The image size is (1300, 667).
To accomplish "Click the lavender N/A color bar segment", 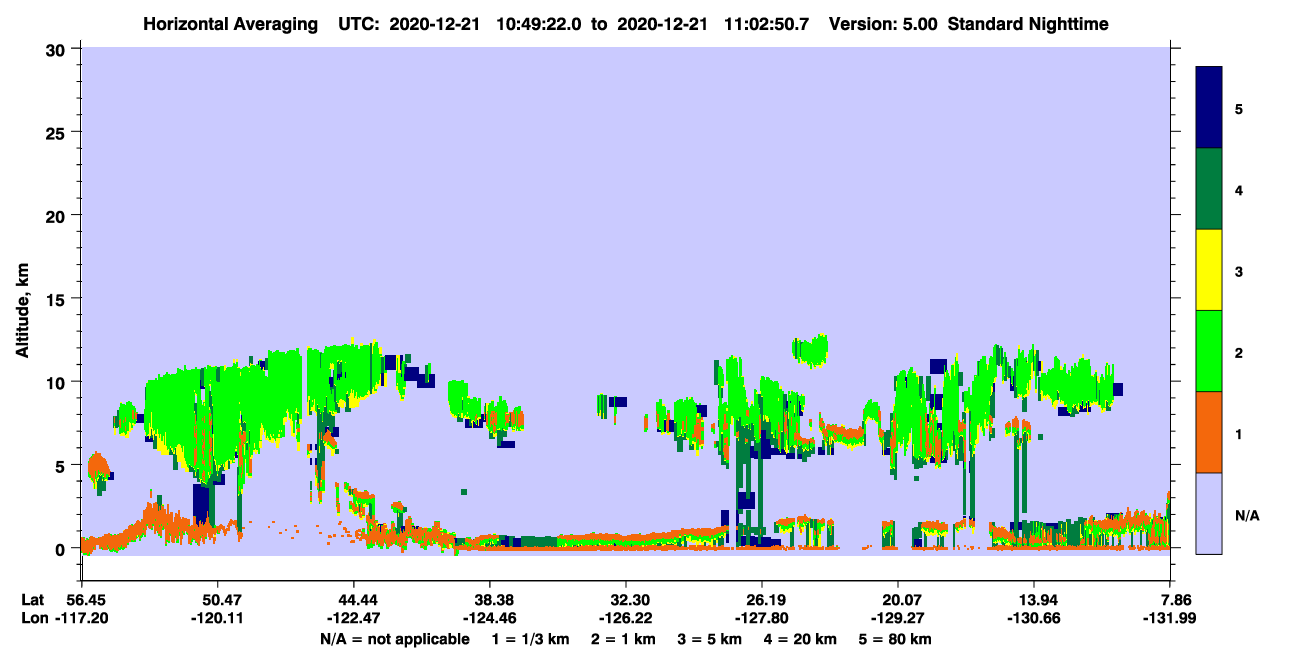I will coord(1209,513).
